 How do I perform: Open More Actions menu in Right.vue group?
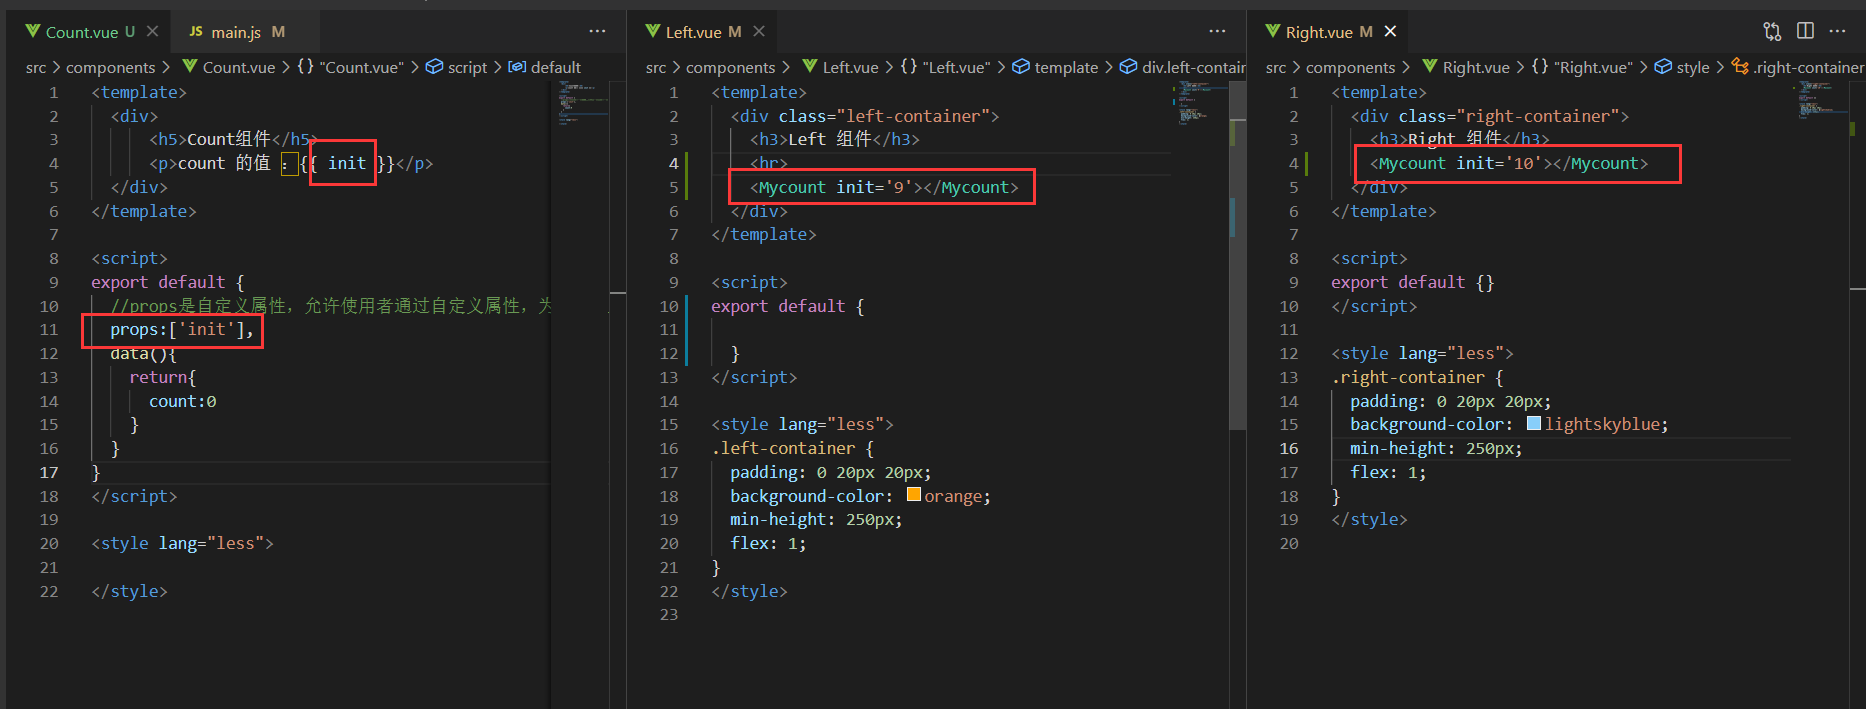tap(1838, 31)
